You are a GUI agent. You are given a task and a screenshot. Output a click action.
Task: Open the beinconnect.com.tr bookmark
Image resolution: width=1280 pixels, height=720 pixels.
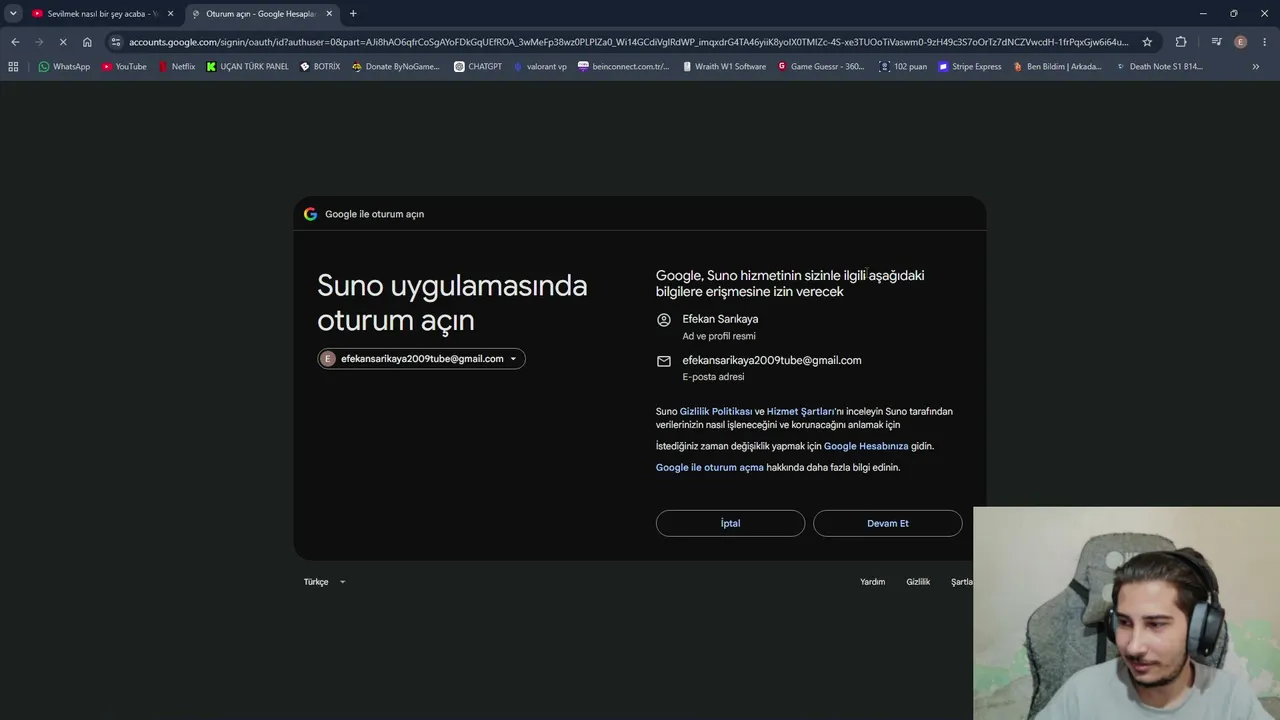(x=624, y=67)
